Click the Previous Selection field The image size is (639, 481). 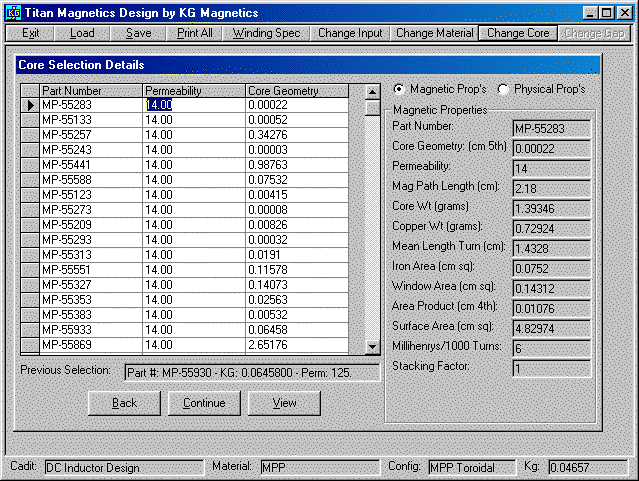252,373
